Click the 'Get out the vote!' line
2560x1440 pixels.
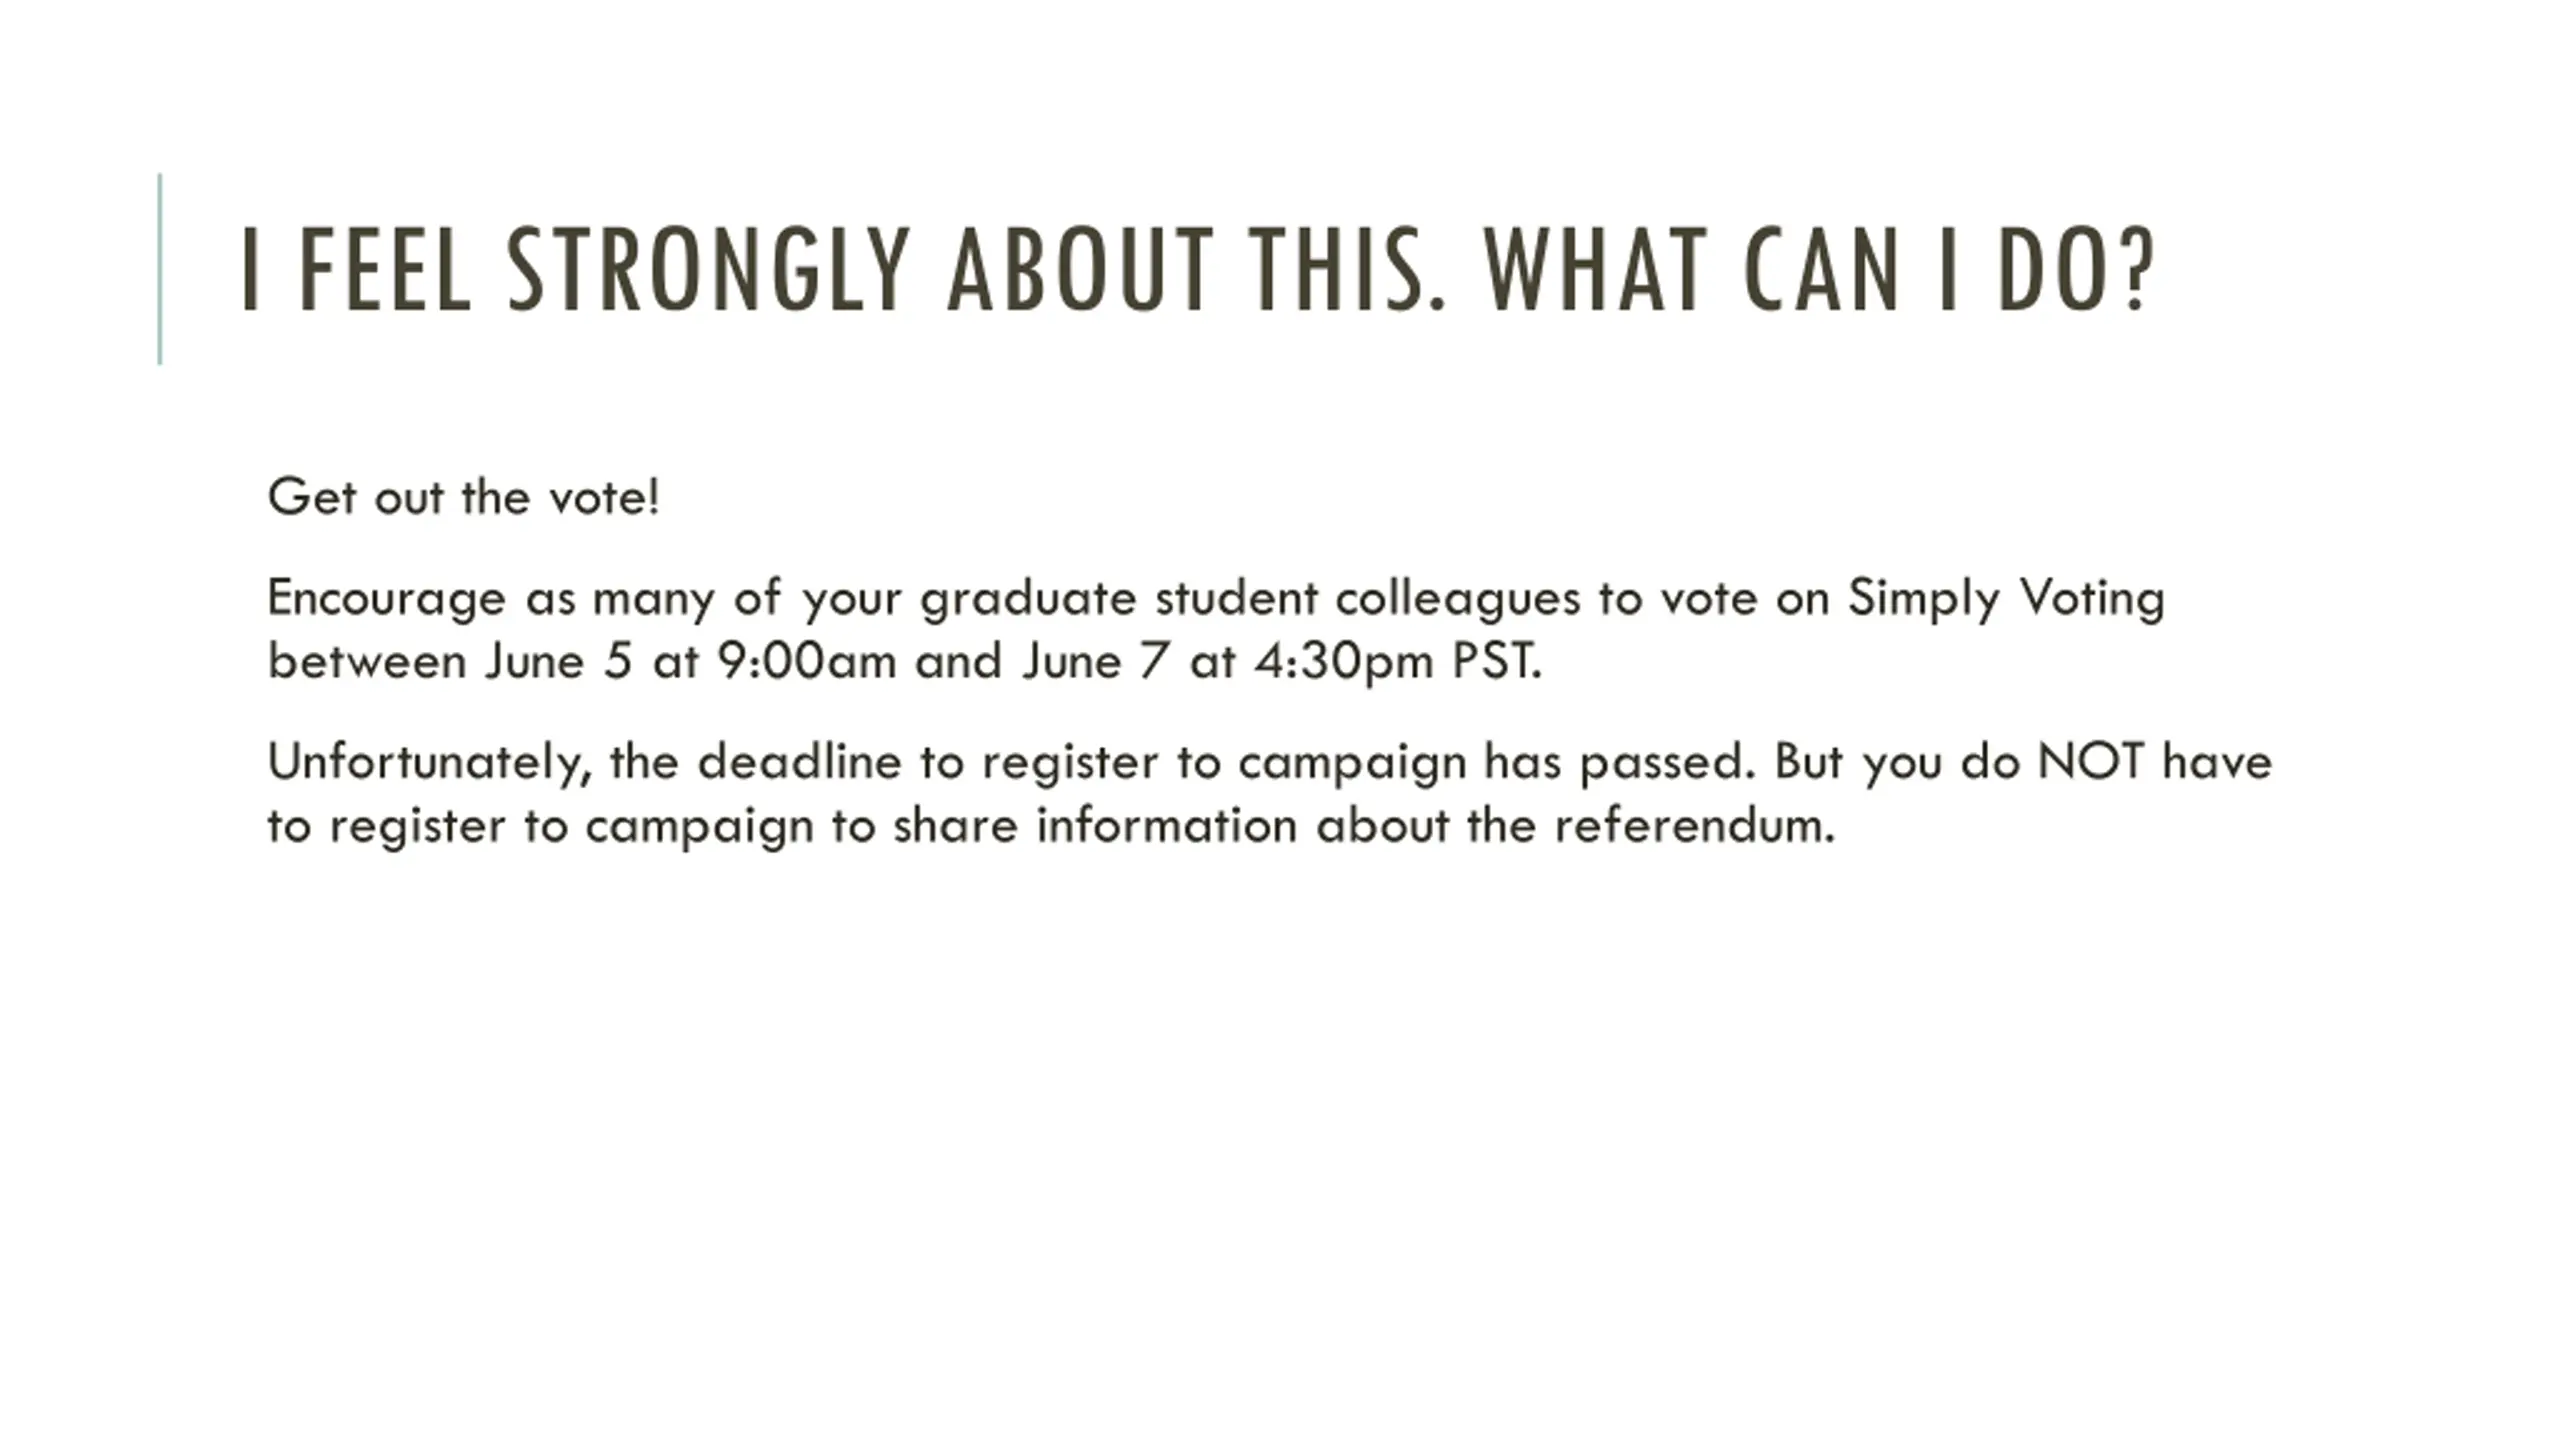(x=464, y=497)
